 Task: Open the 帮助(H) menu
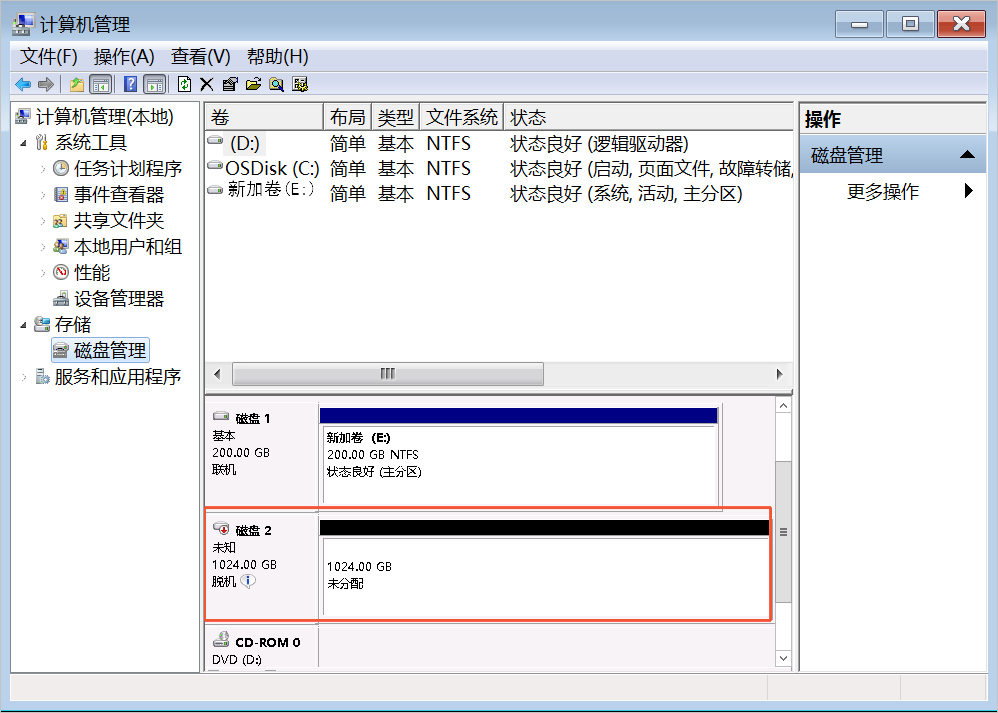click(278, 57)
